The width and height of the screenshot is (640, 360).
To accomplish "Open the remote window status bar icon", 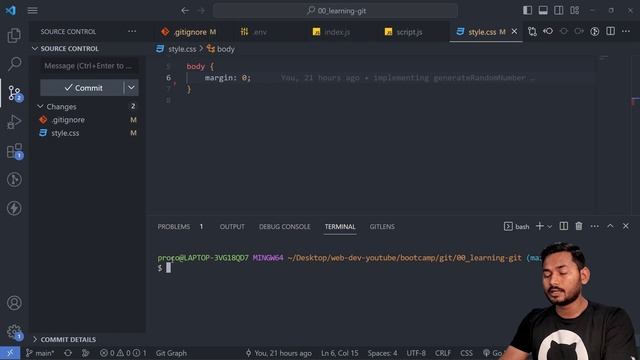I will click(10, 353).
